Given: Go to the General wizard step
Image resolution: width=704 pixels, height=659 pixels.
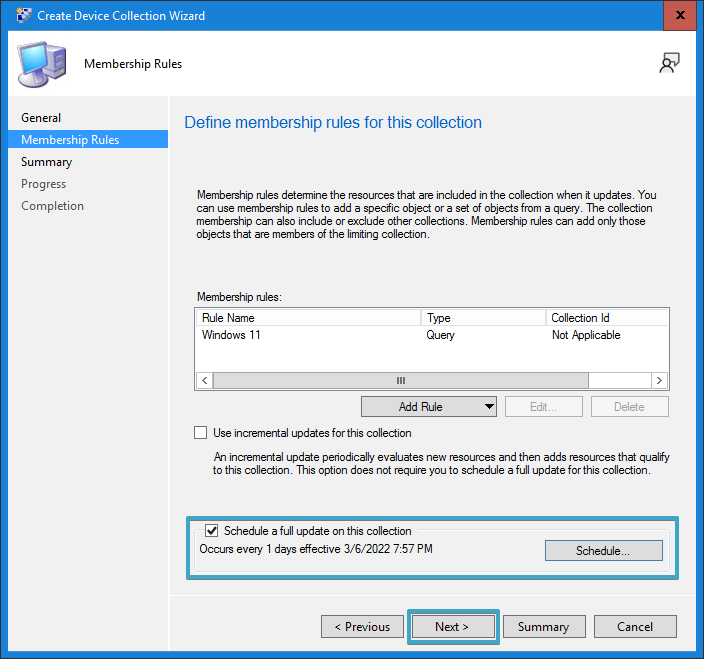Looking at the screenshot, I should (x=41, y=118).
